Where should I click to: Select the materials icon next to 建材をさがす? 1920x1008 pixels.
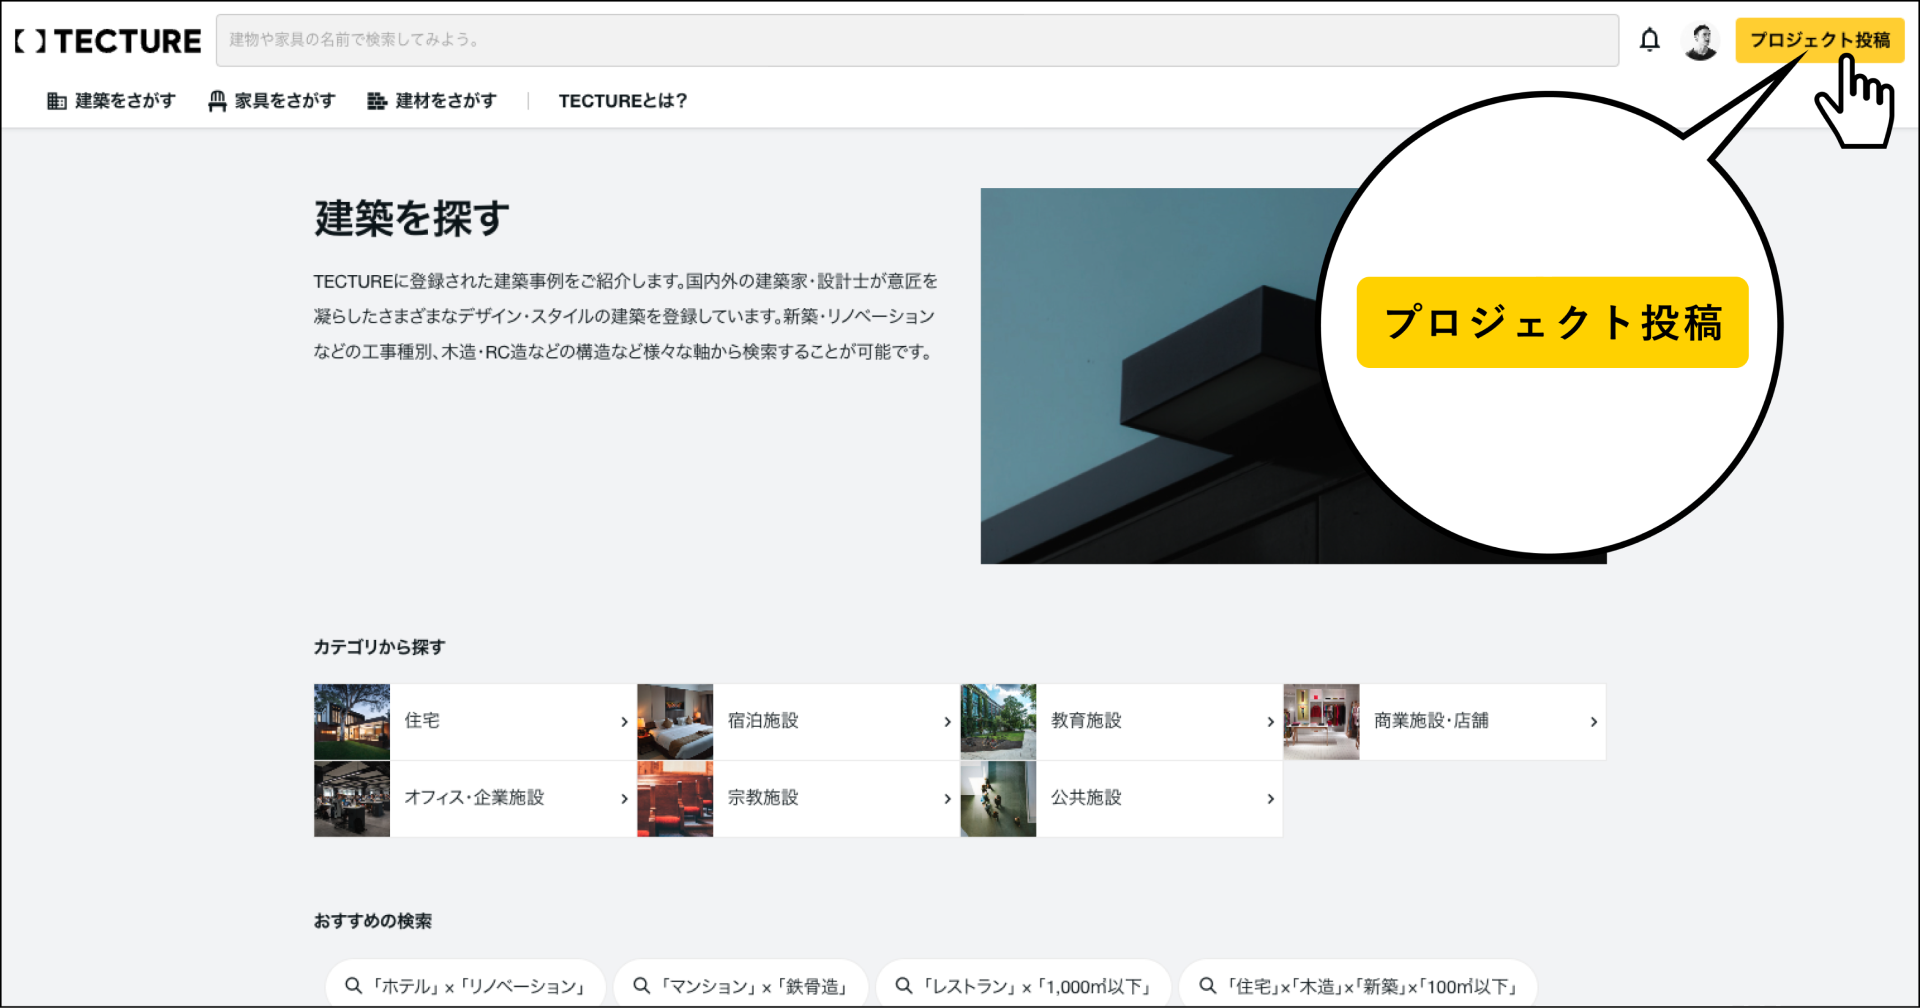(375, 100)
